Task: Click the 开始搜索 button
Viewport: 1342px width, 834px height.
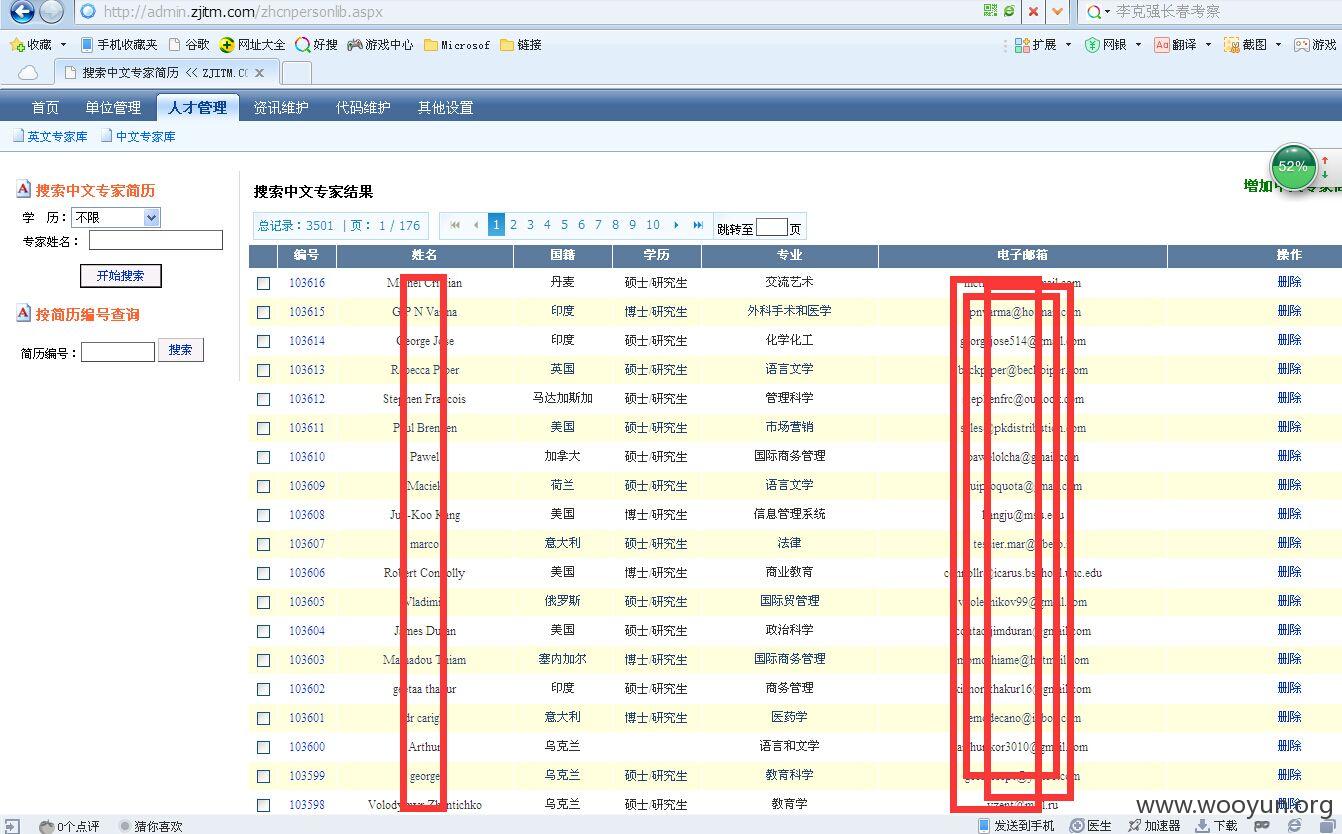Action: coord(120,276)
